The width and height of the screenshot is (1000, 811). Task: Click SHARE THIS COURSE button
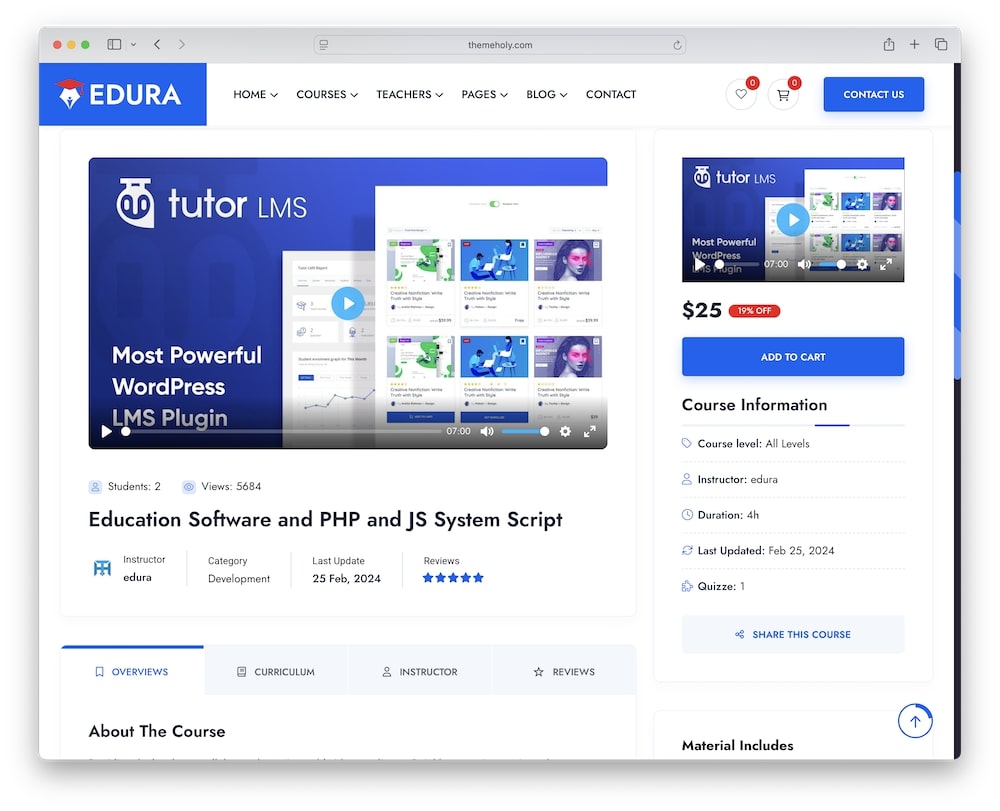[793, 634]
